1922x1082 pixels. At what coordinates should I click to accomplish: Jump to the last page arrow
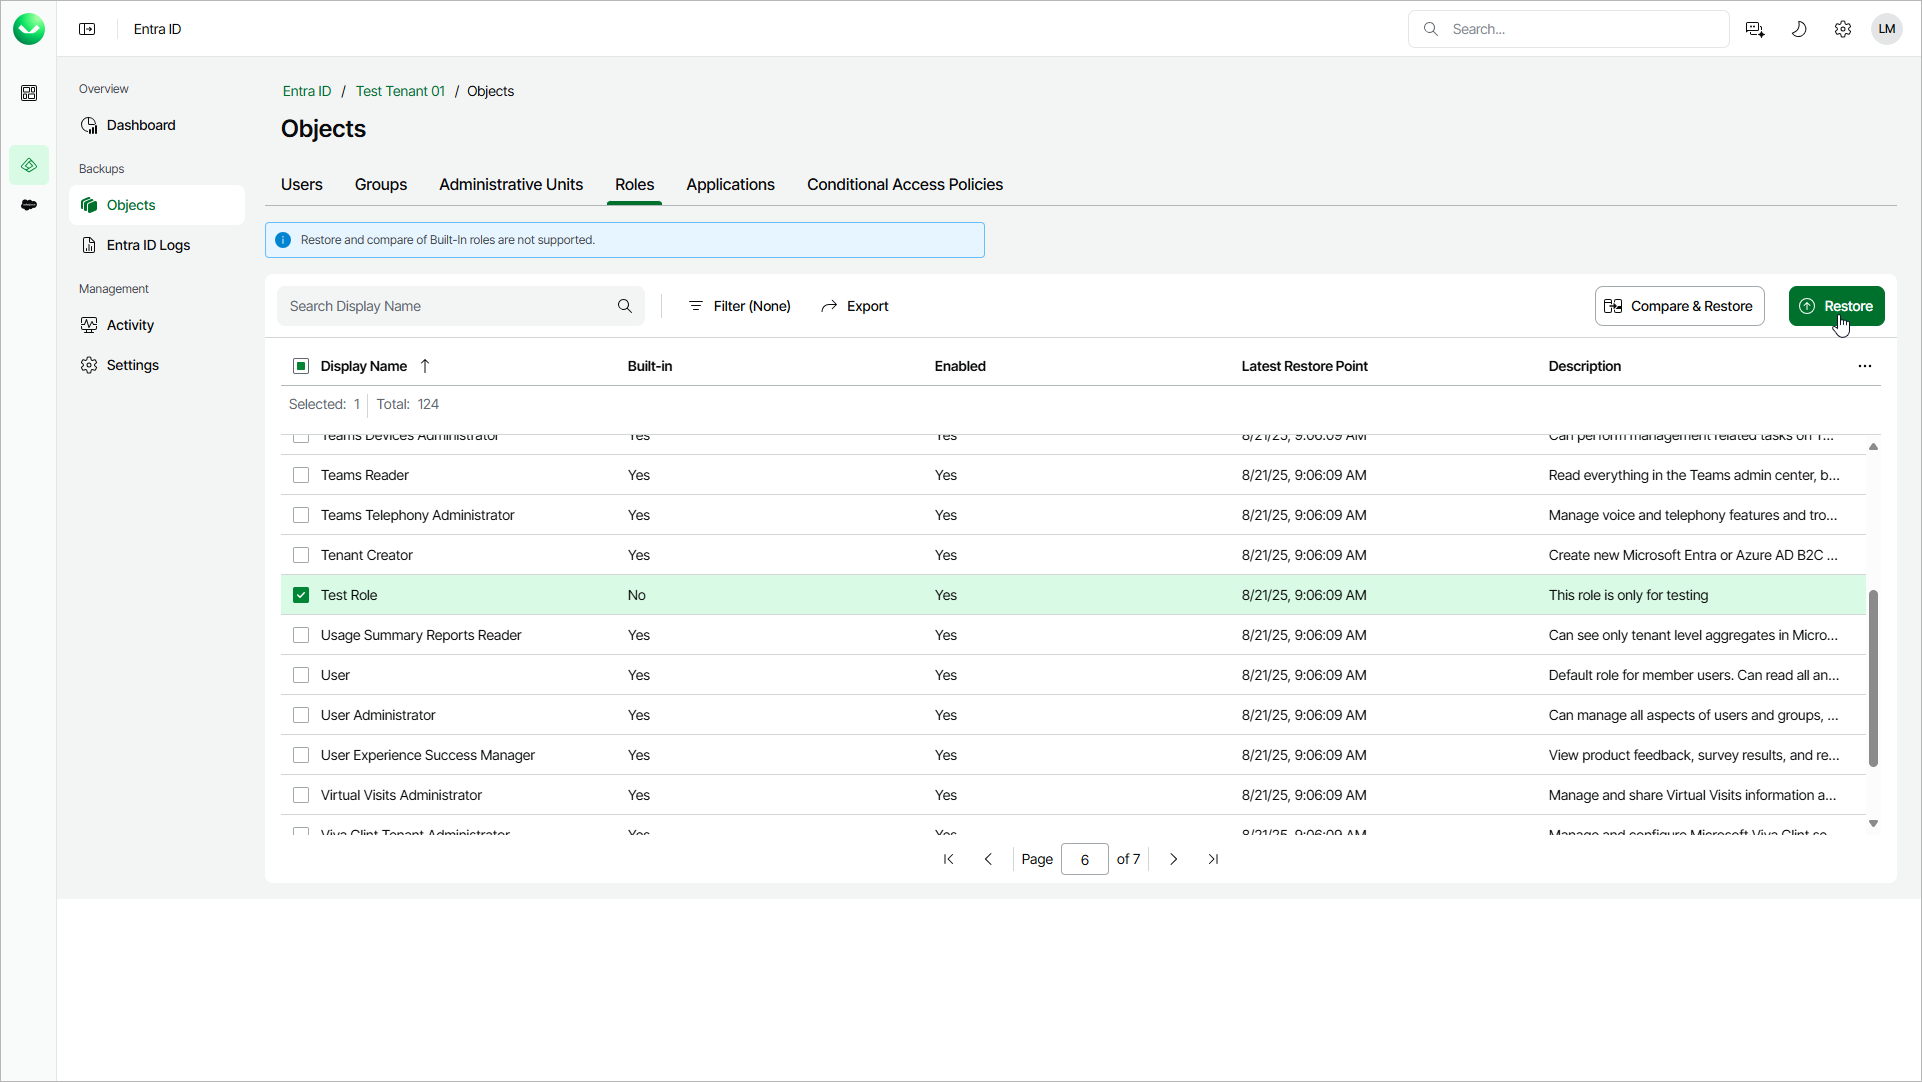pyautogui.click(x=1213, y=859)
